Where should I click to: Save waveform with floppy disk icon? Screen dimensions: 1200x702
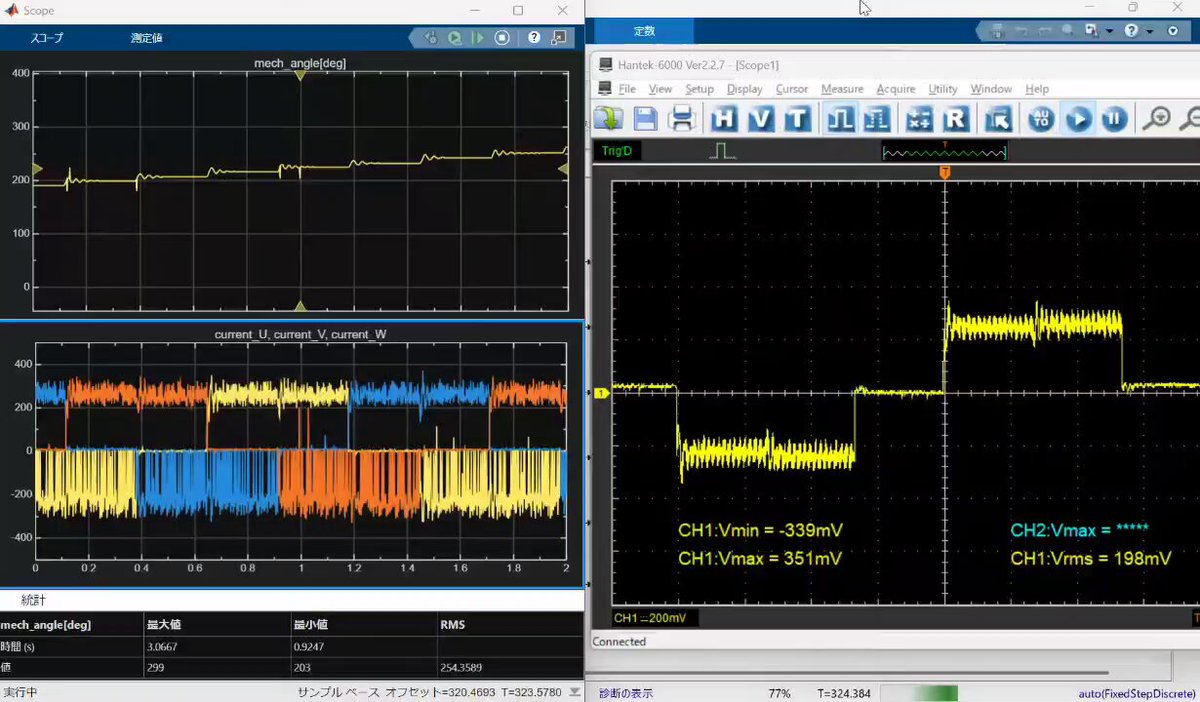(645, 119)
